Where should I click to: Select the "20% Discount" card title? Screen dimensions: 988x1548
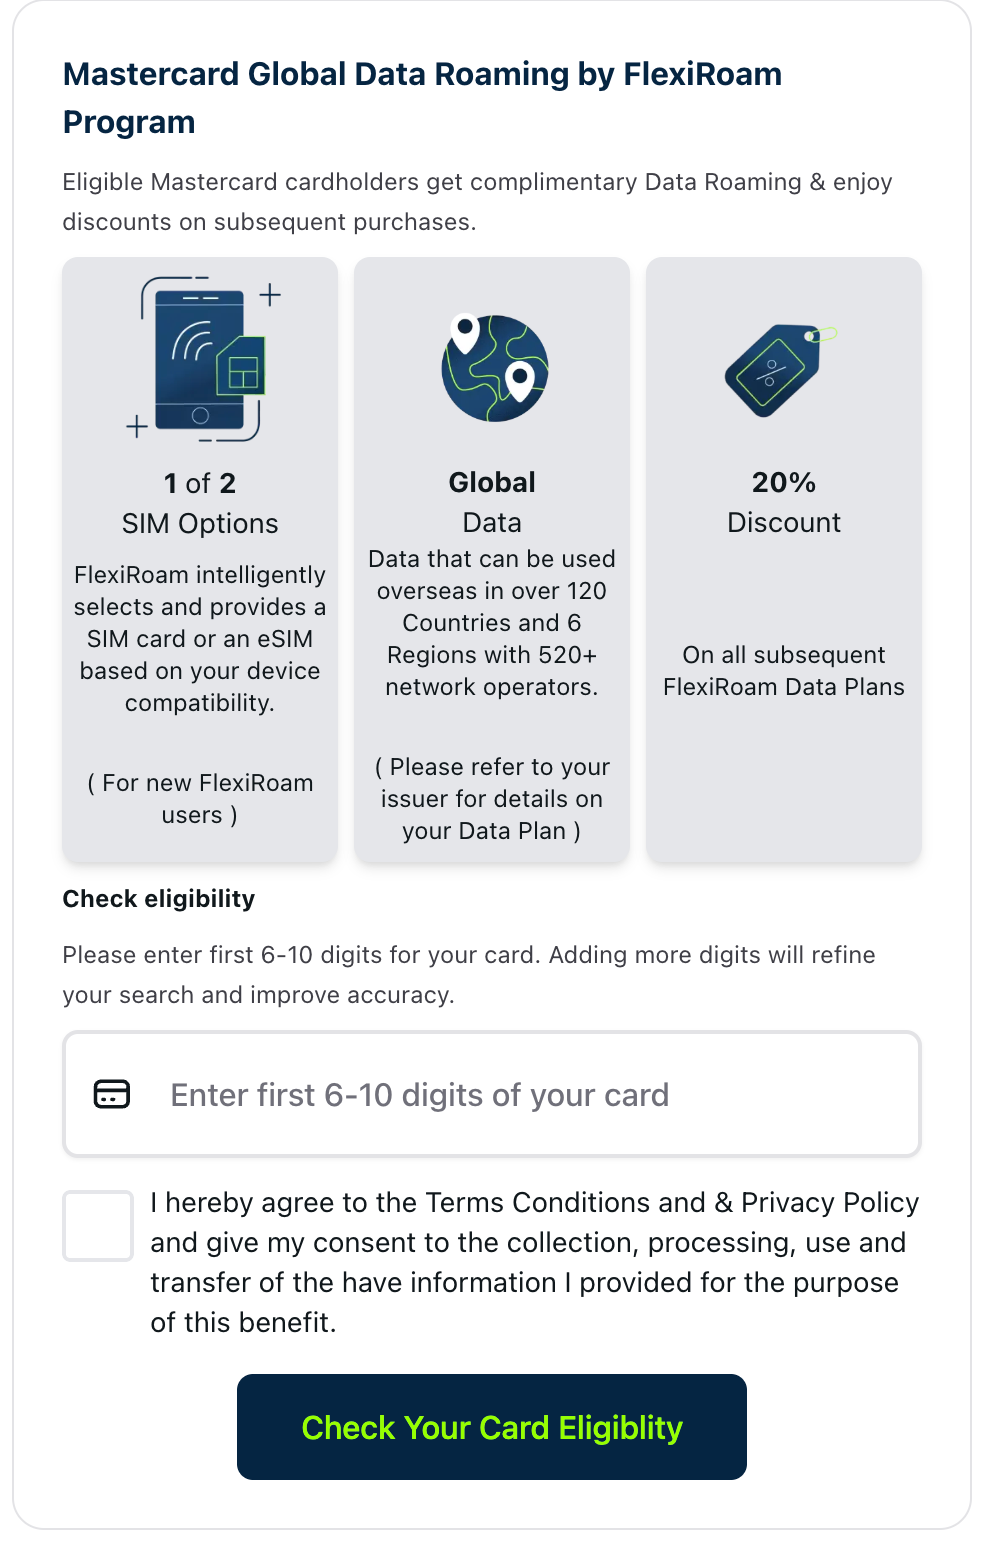click(x=784, y=502)
